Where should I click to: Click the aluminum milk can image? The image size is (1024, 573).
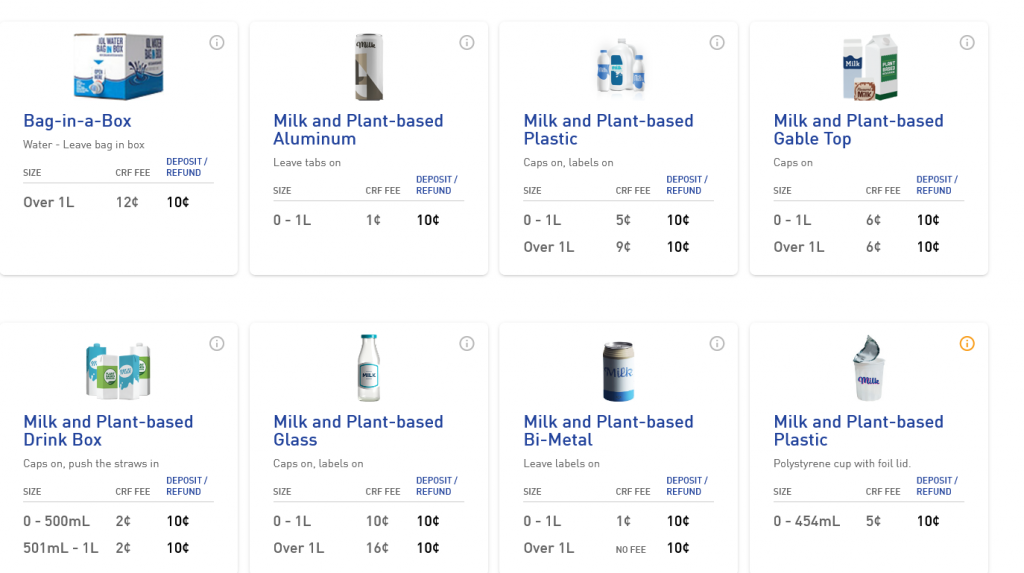[368, 67]
